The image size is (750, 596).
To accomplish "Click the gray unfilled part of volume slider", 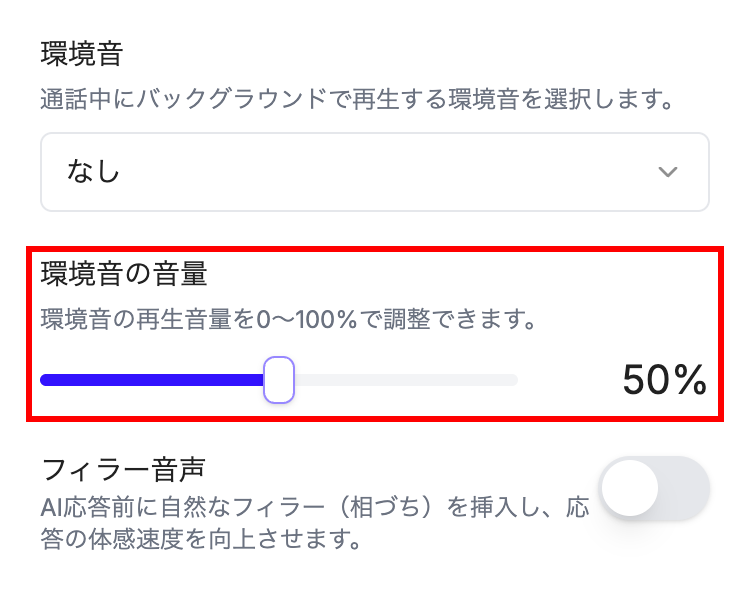I will click(x=406, y=380).
